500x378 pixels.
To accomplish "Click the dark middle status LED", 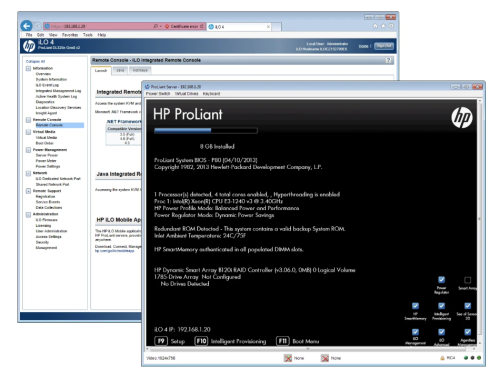I will tap(472, 358).
